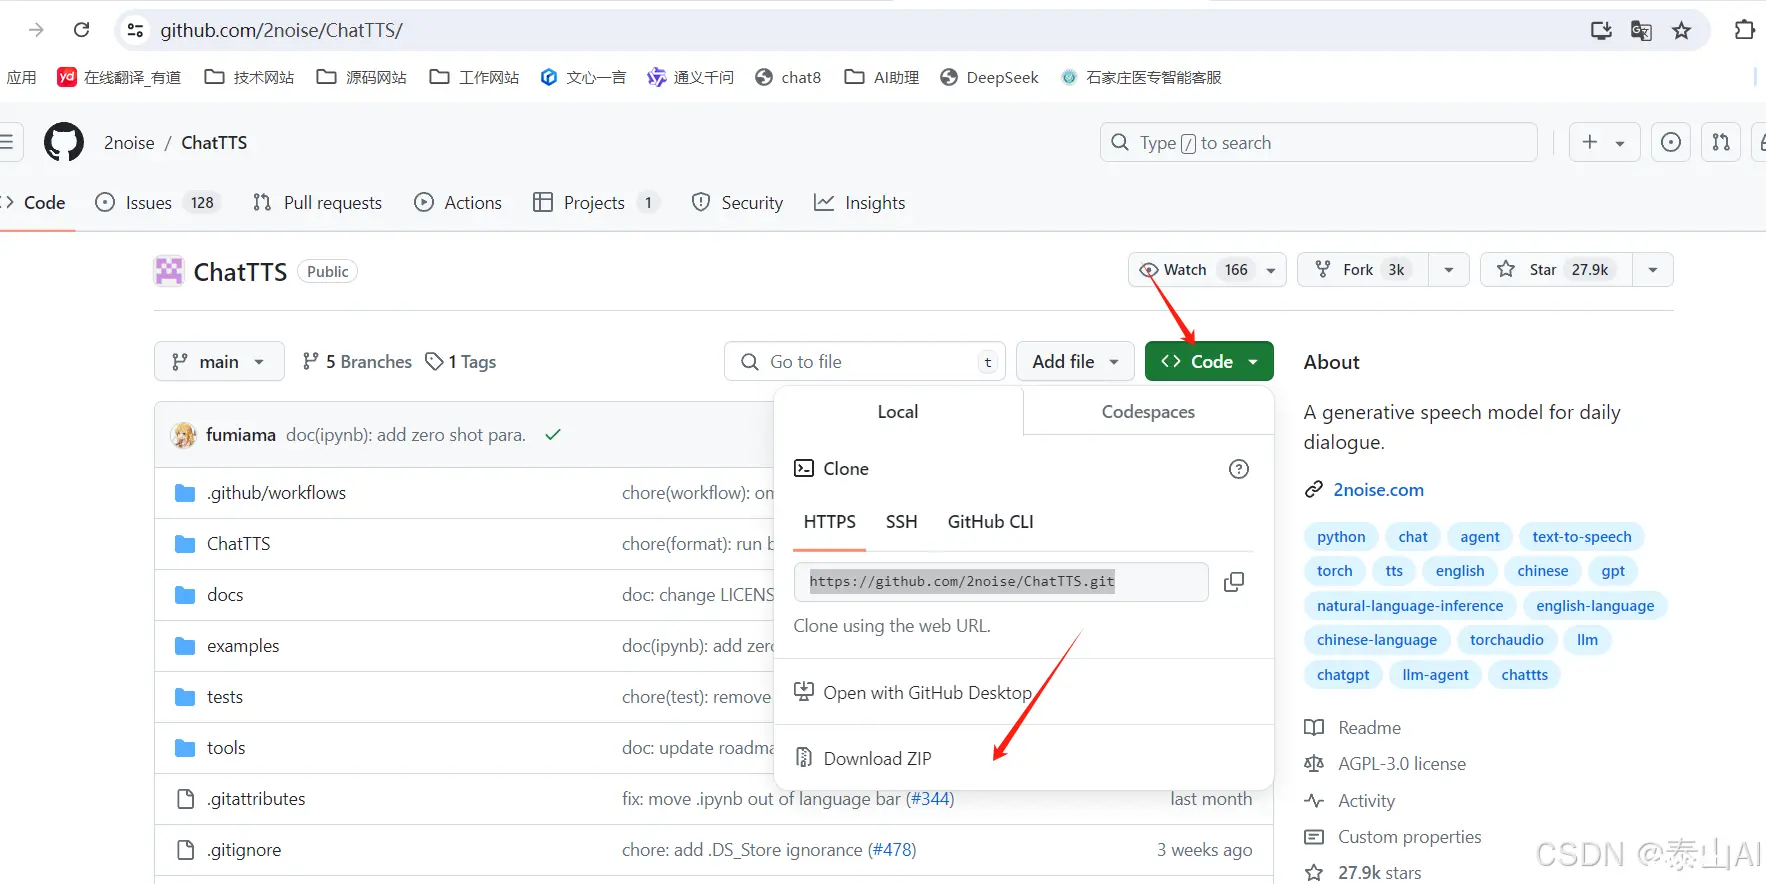Click the browser address bar URL
The image size is (1766, 884).
click(x=281, y=30)
